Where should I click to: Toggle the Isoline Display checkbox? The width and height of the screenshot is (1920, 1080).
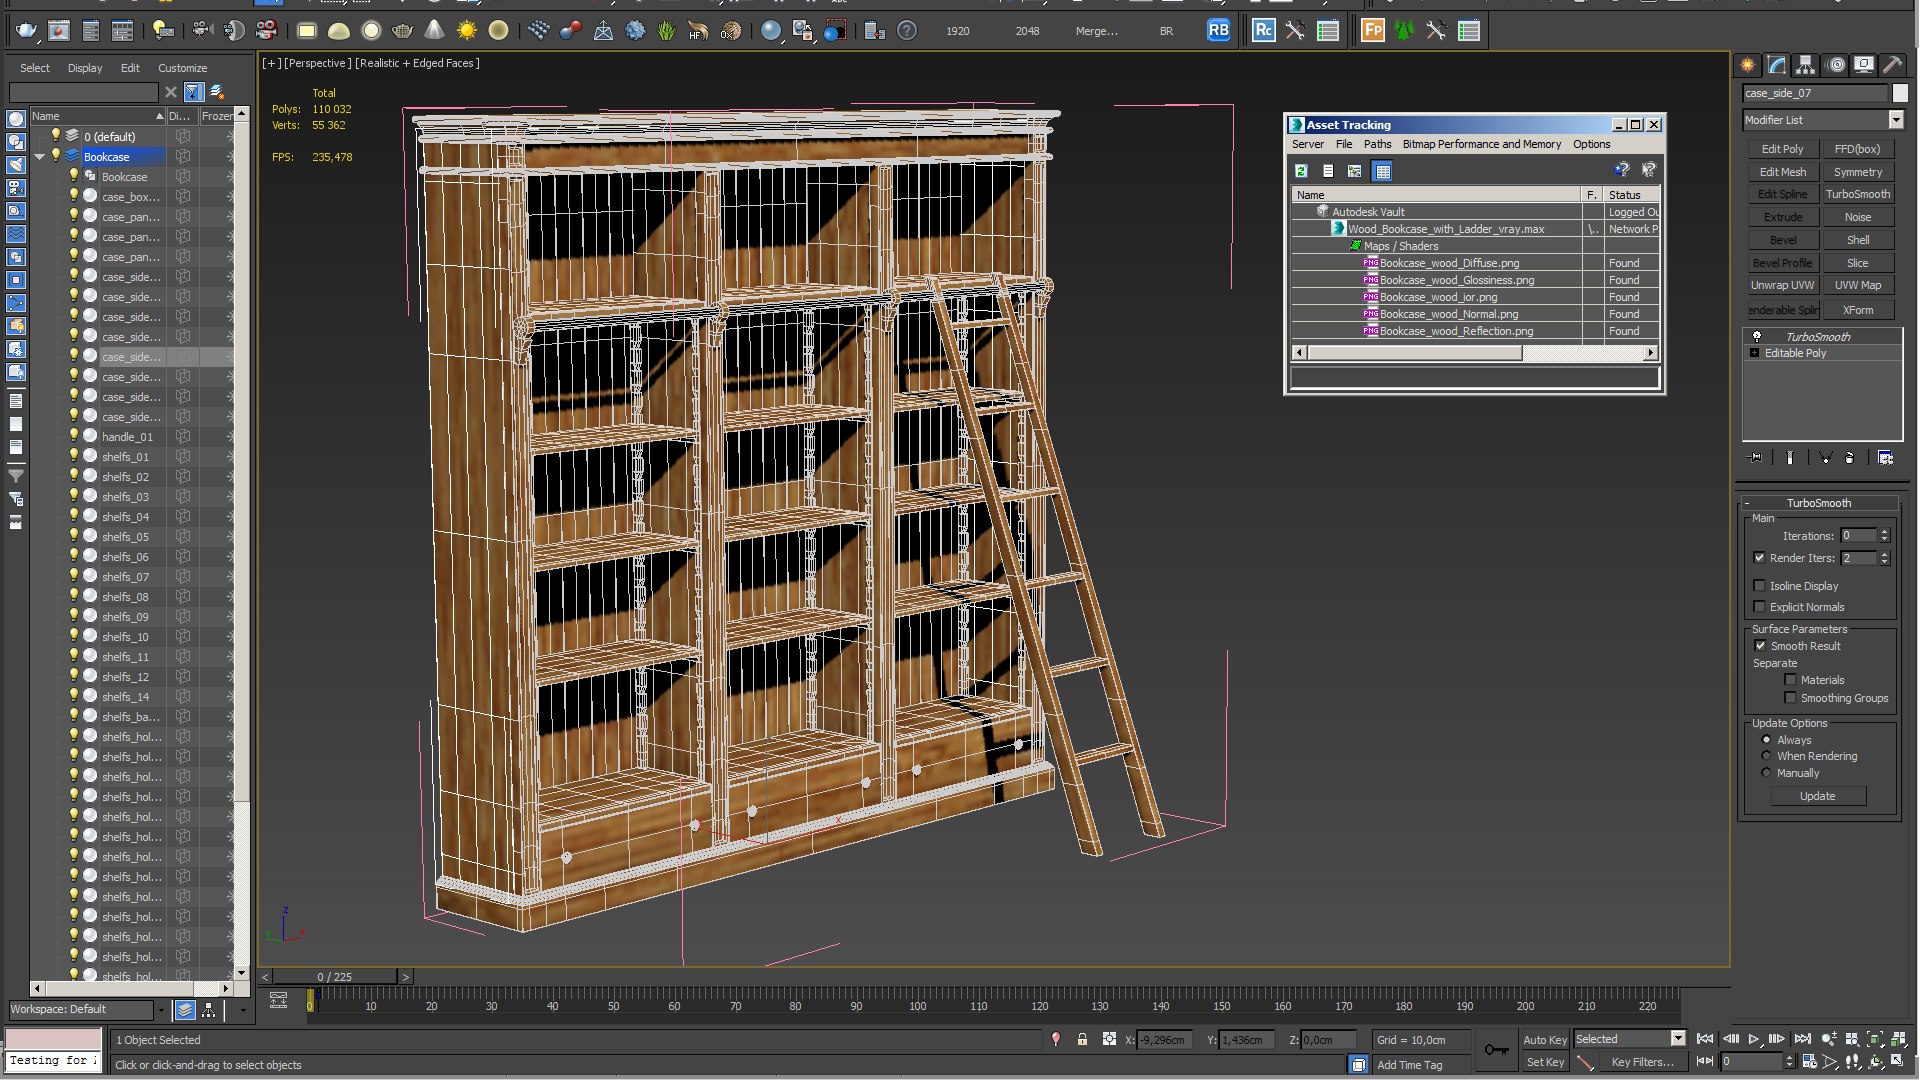point(1759,586)
